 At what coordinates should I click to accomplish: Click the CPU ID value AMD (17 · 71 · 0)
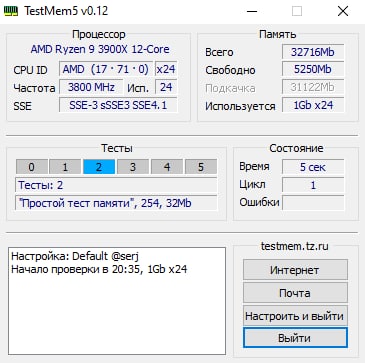(x=106, y=69)
